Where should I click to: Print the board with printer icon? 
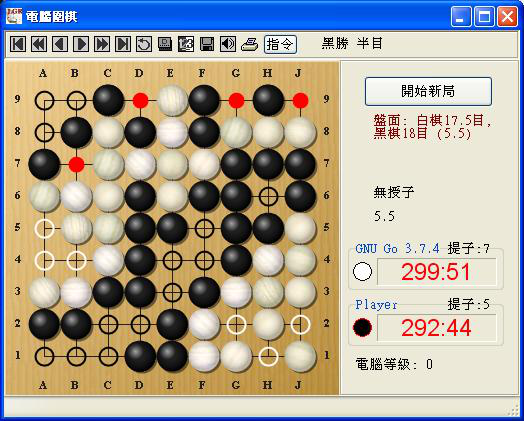pyautogui.click(x=249, y=44)
